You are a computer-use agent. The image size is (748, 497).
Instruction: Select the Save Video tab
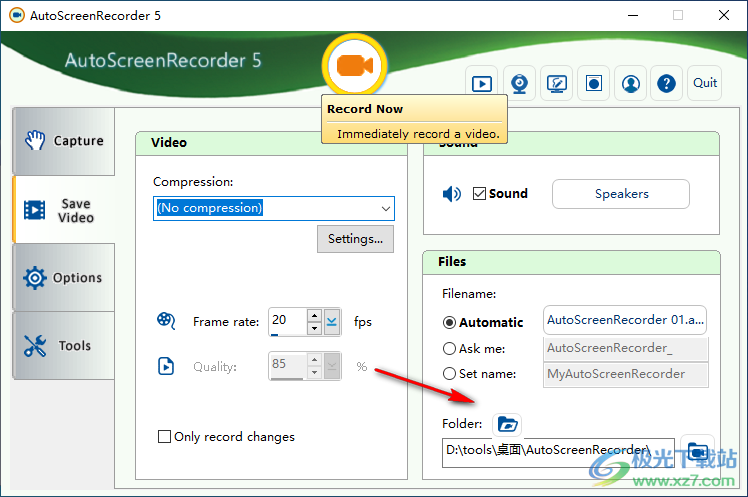pos(64,210)
